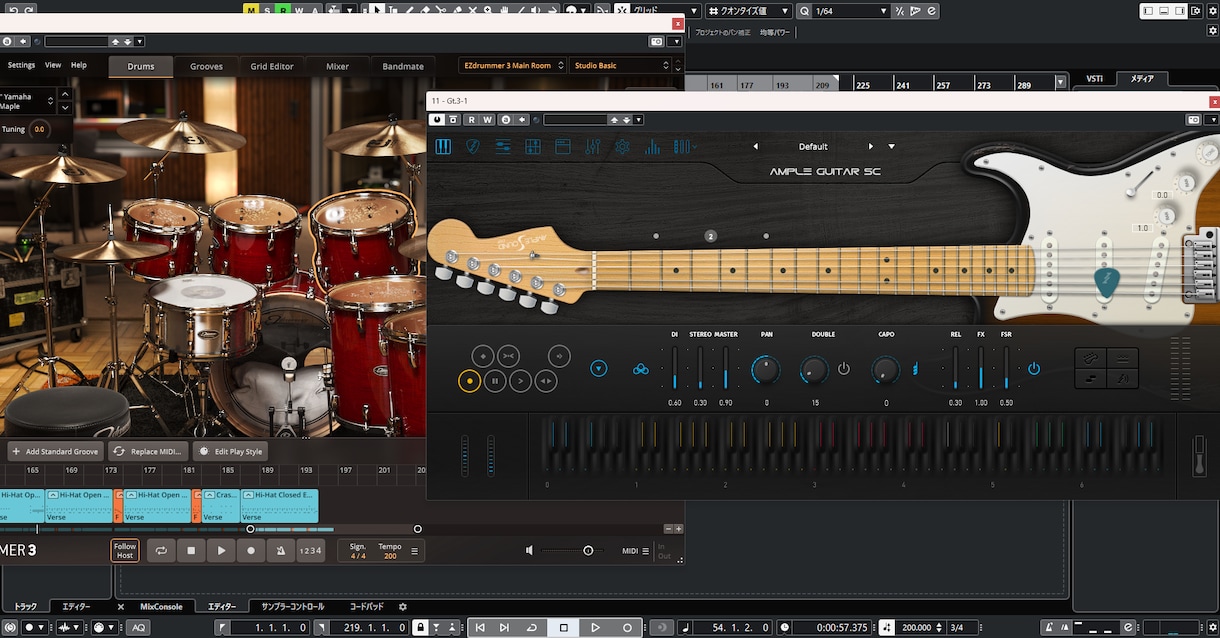
Task: Open the Ample Guitar sliders panel icon
Action: pyautogui.click(x=503, y=147)
